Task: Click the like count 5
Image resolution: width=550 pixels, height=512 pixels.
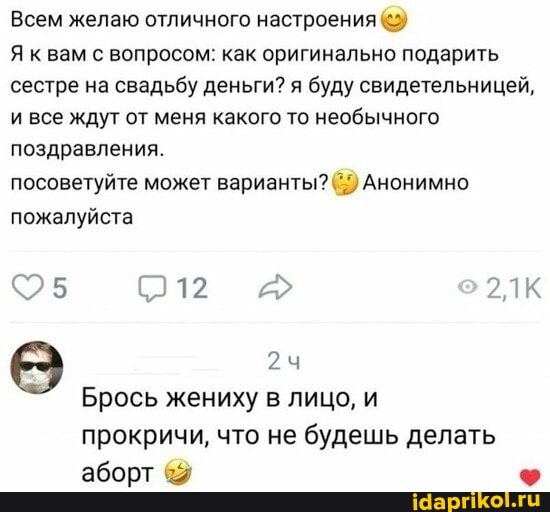Action: point(60,289)
